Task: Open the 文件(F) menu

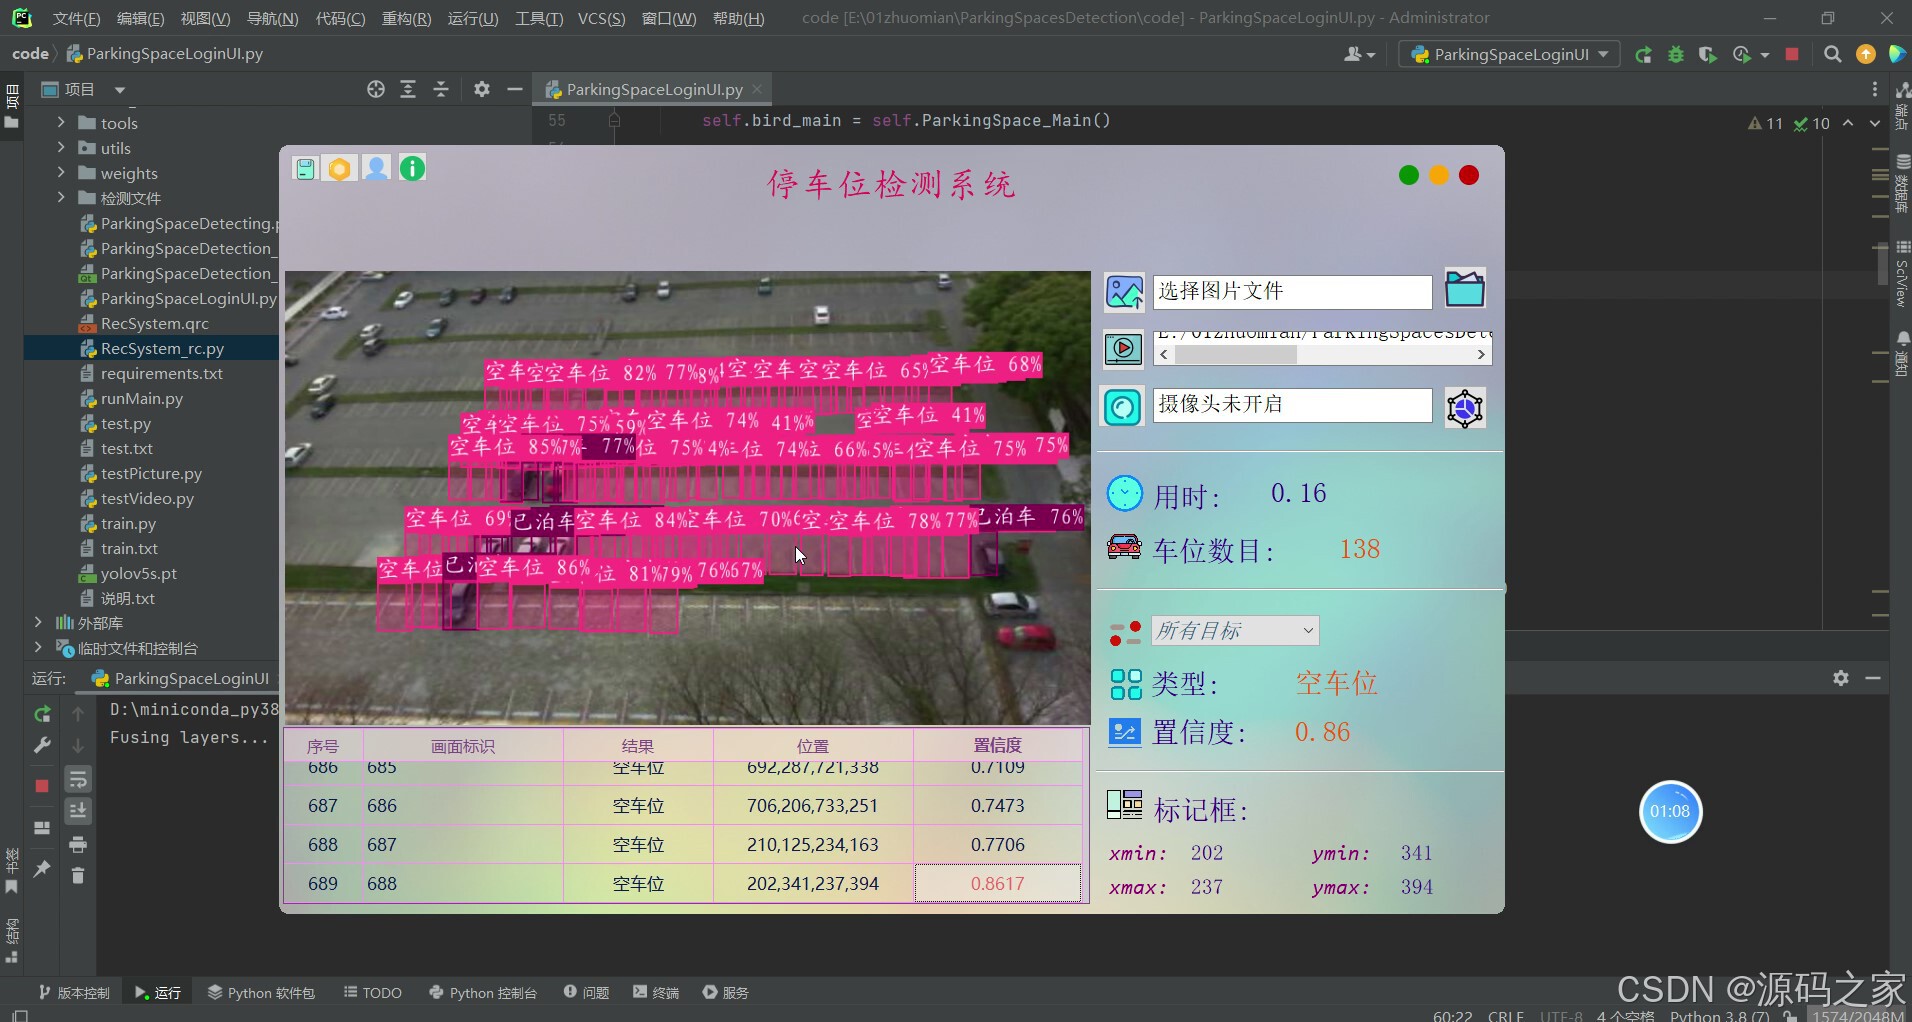Action: 77,18
